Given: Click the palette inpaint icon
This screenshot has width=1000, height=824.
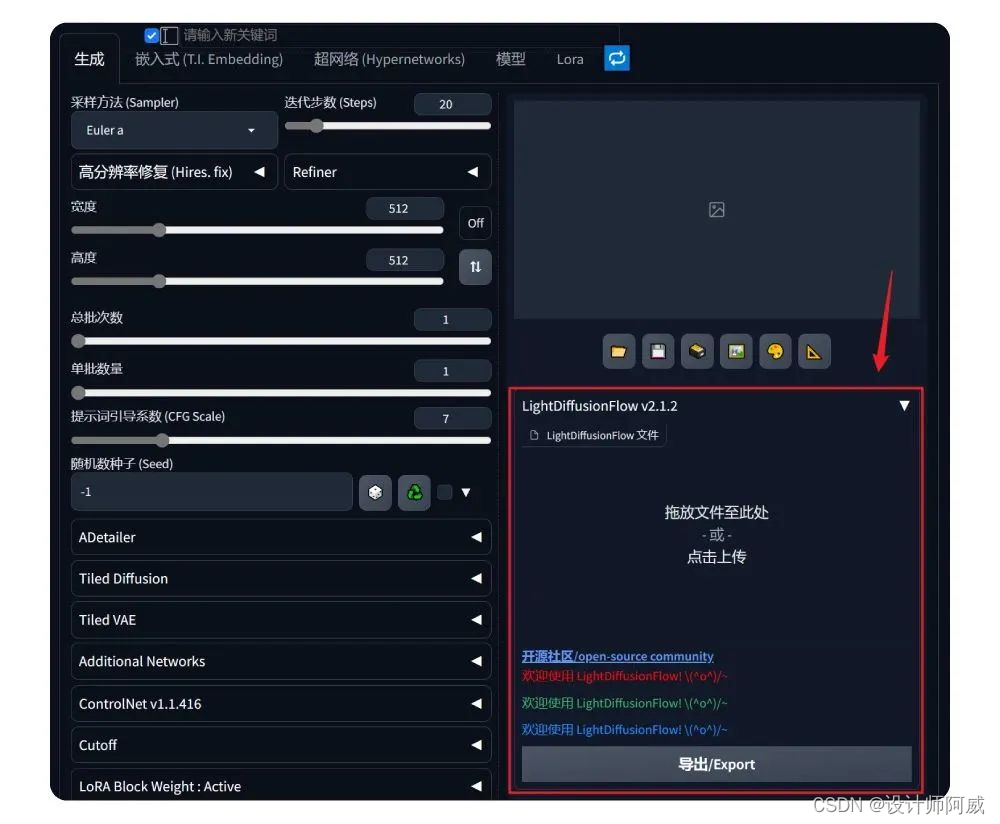Looking at the screenshot, I should pyautogui.click(x=775, y=351).
